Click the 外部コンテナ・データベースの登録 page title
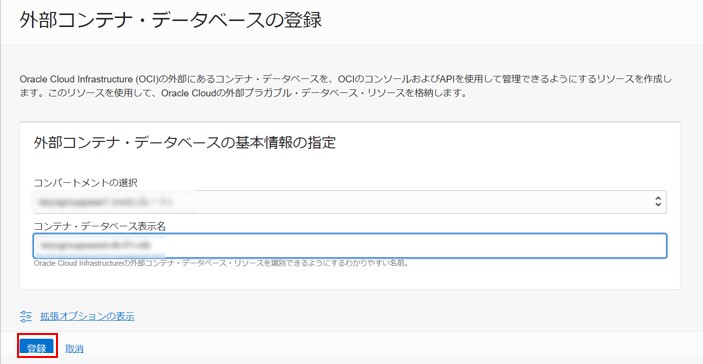The height and width of the screenshot is (364, 703). (170, 21)
